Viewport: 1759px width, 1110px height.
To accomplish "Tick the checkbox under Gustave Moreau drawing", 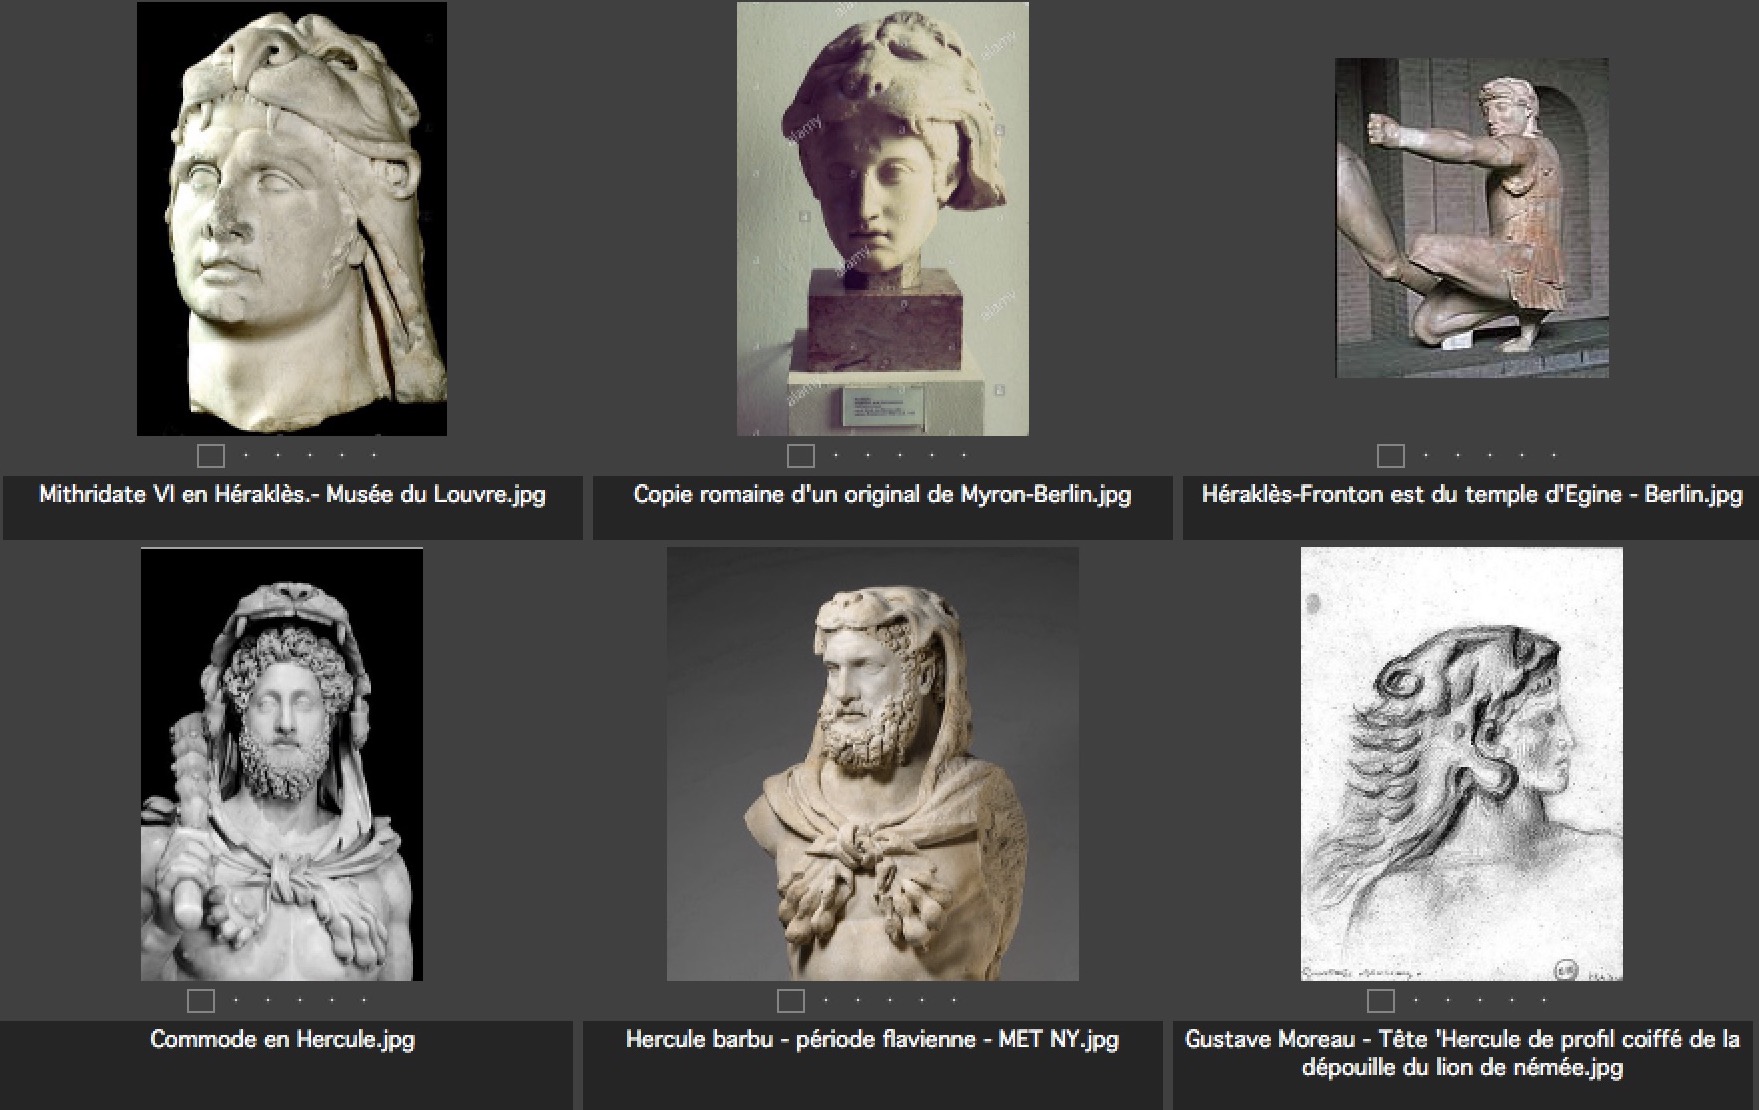I will coord(1381,1000).
